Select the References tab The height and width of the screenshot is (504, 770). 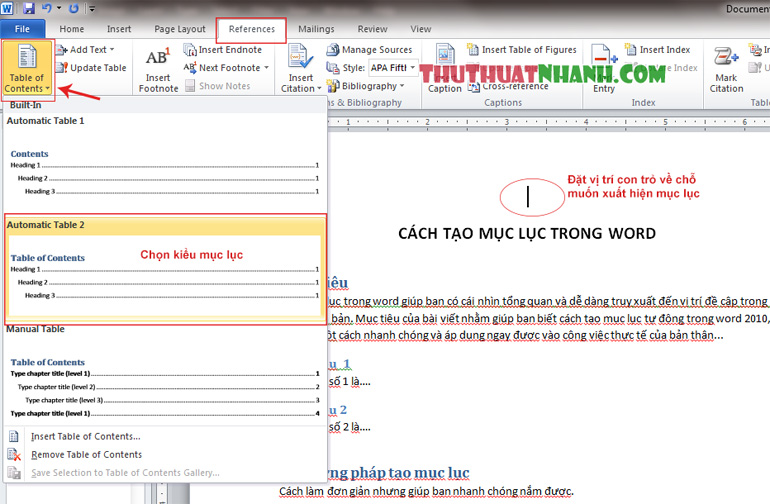(x=251, y=29)
